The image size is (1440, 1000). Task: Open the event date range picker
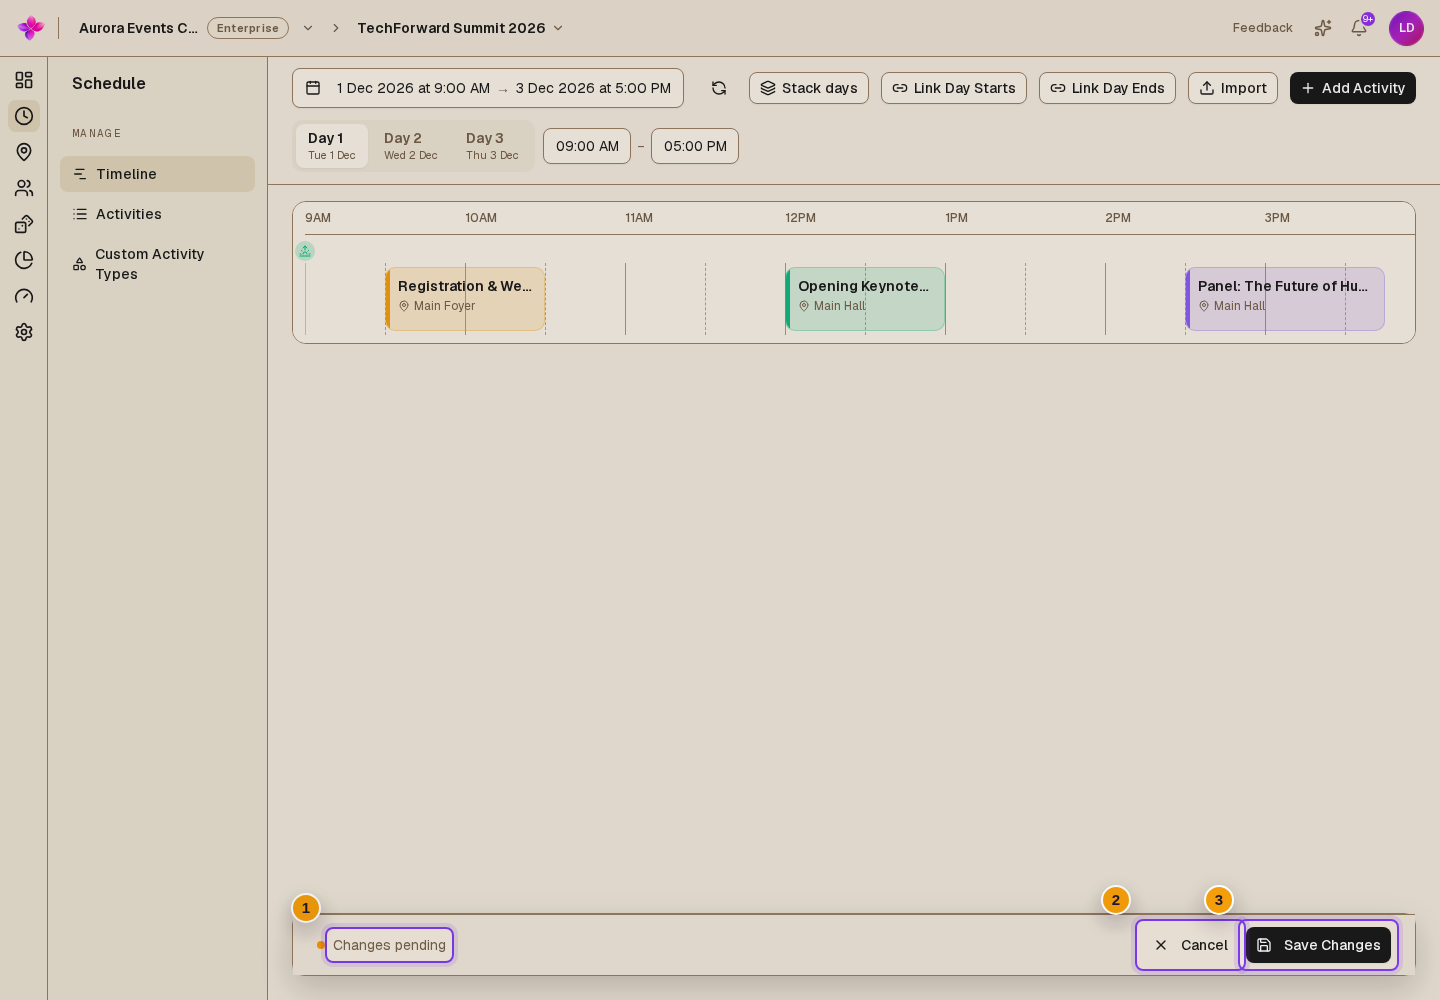488,88
